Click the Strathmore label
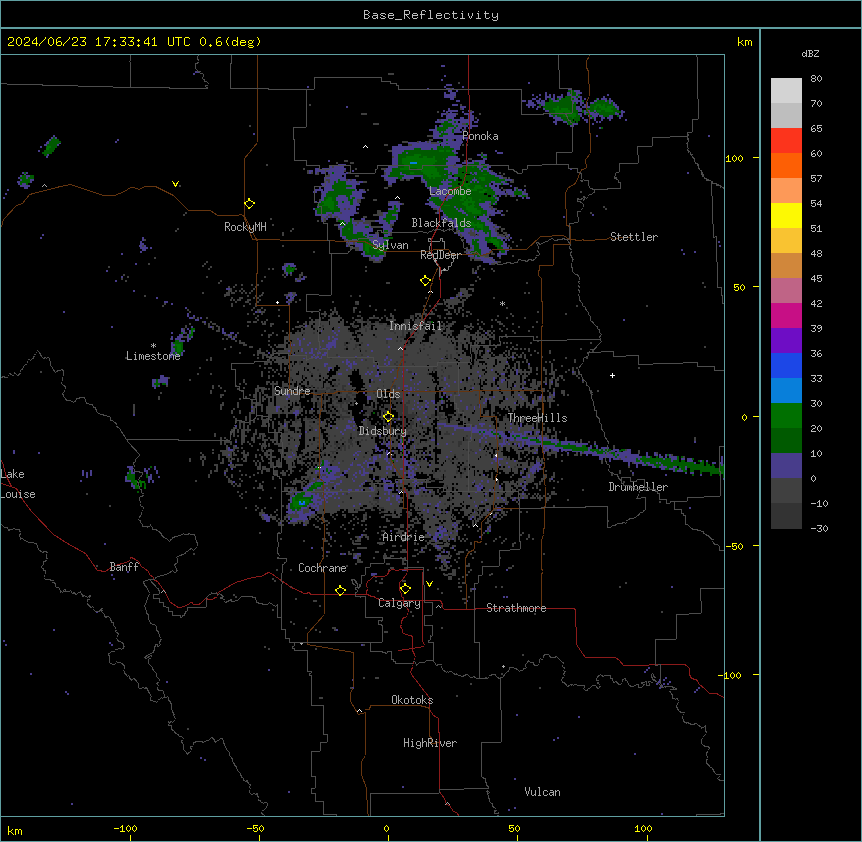 pos(516,608)
